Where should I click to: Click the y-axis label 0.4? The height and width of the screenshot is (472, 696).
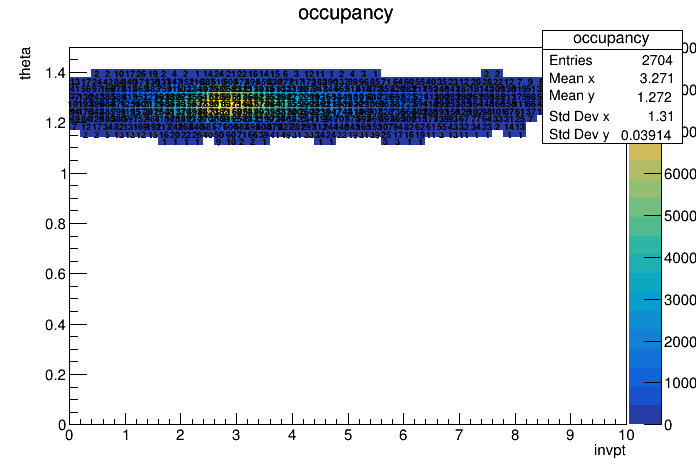pyautogui.click(x=55, y=325)
